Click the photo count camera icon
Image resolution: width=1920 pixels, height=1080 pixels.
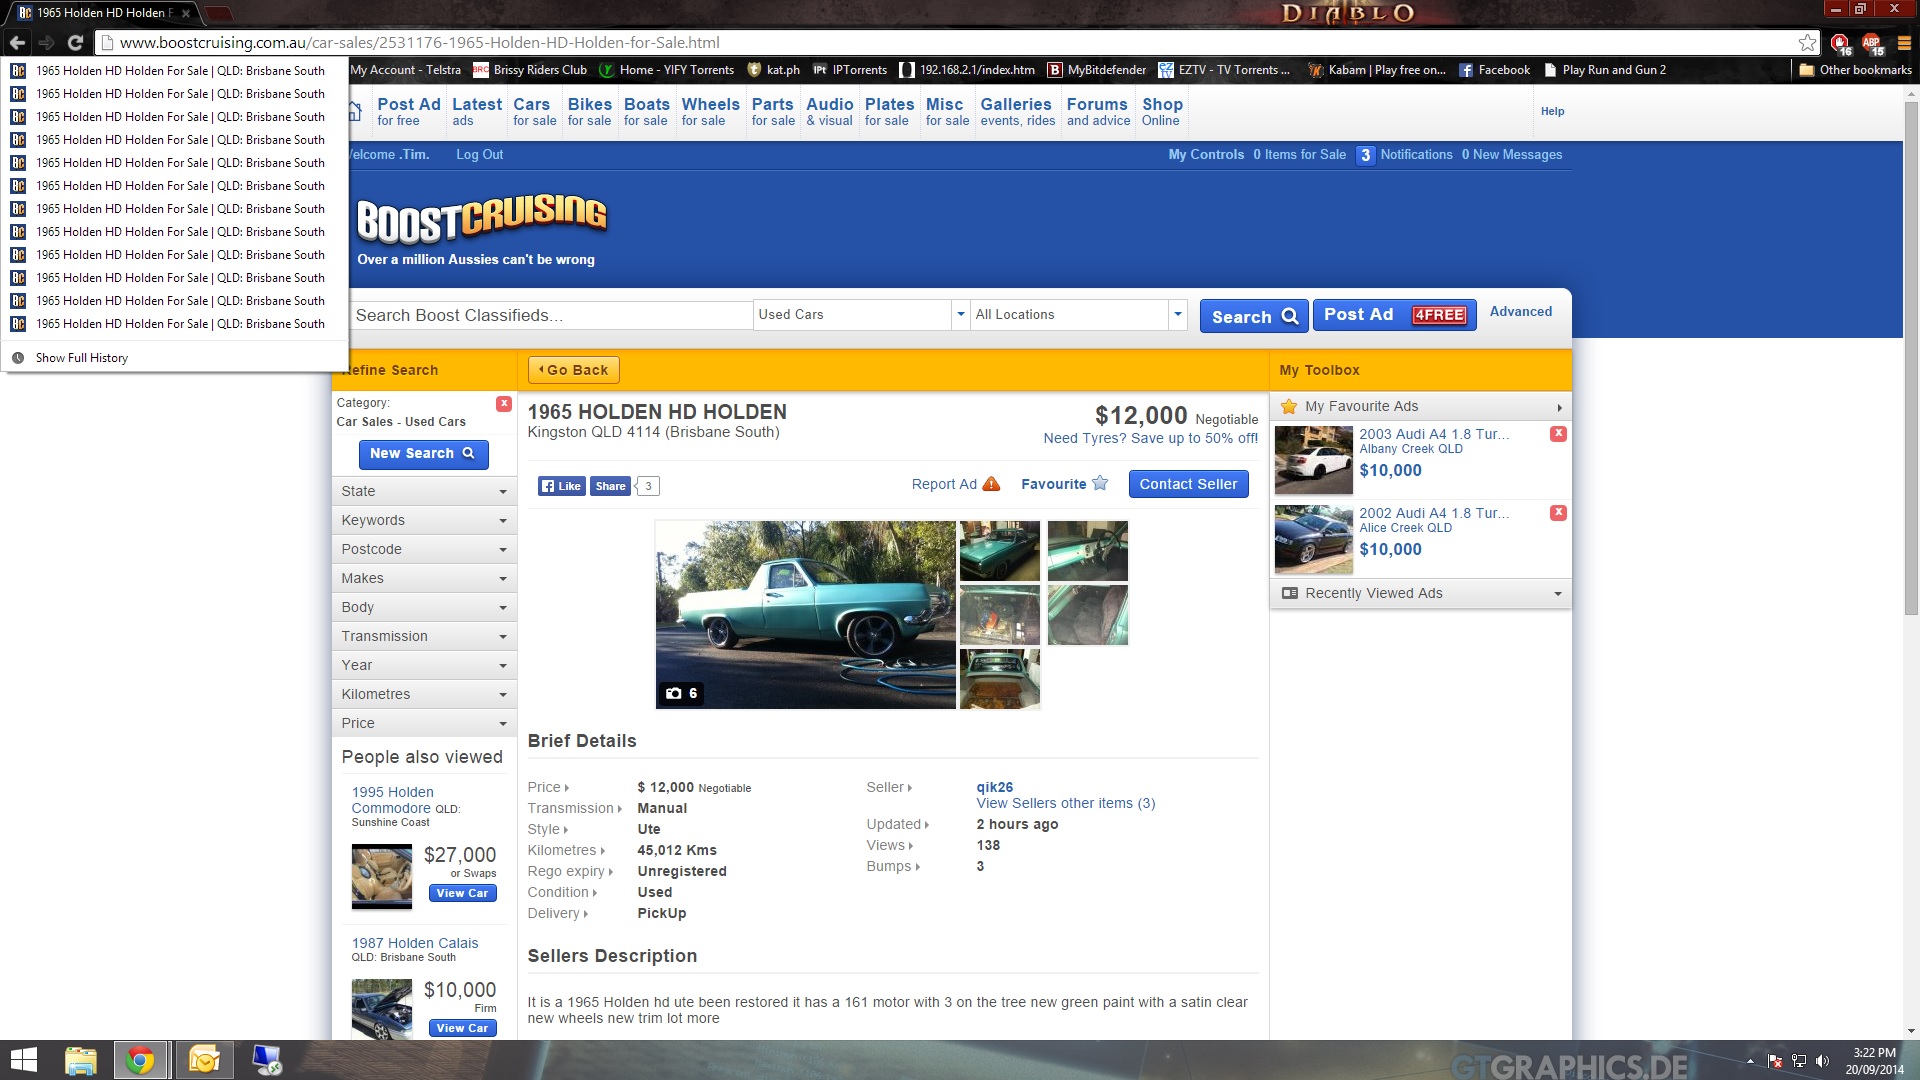[x=674, y=693]
